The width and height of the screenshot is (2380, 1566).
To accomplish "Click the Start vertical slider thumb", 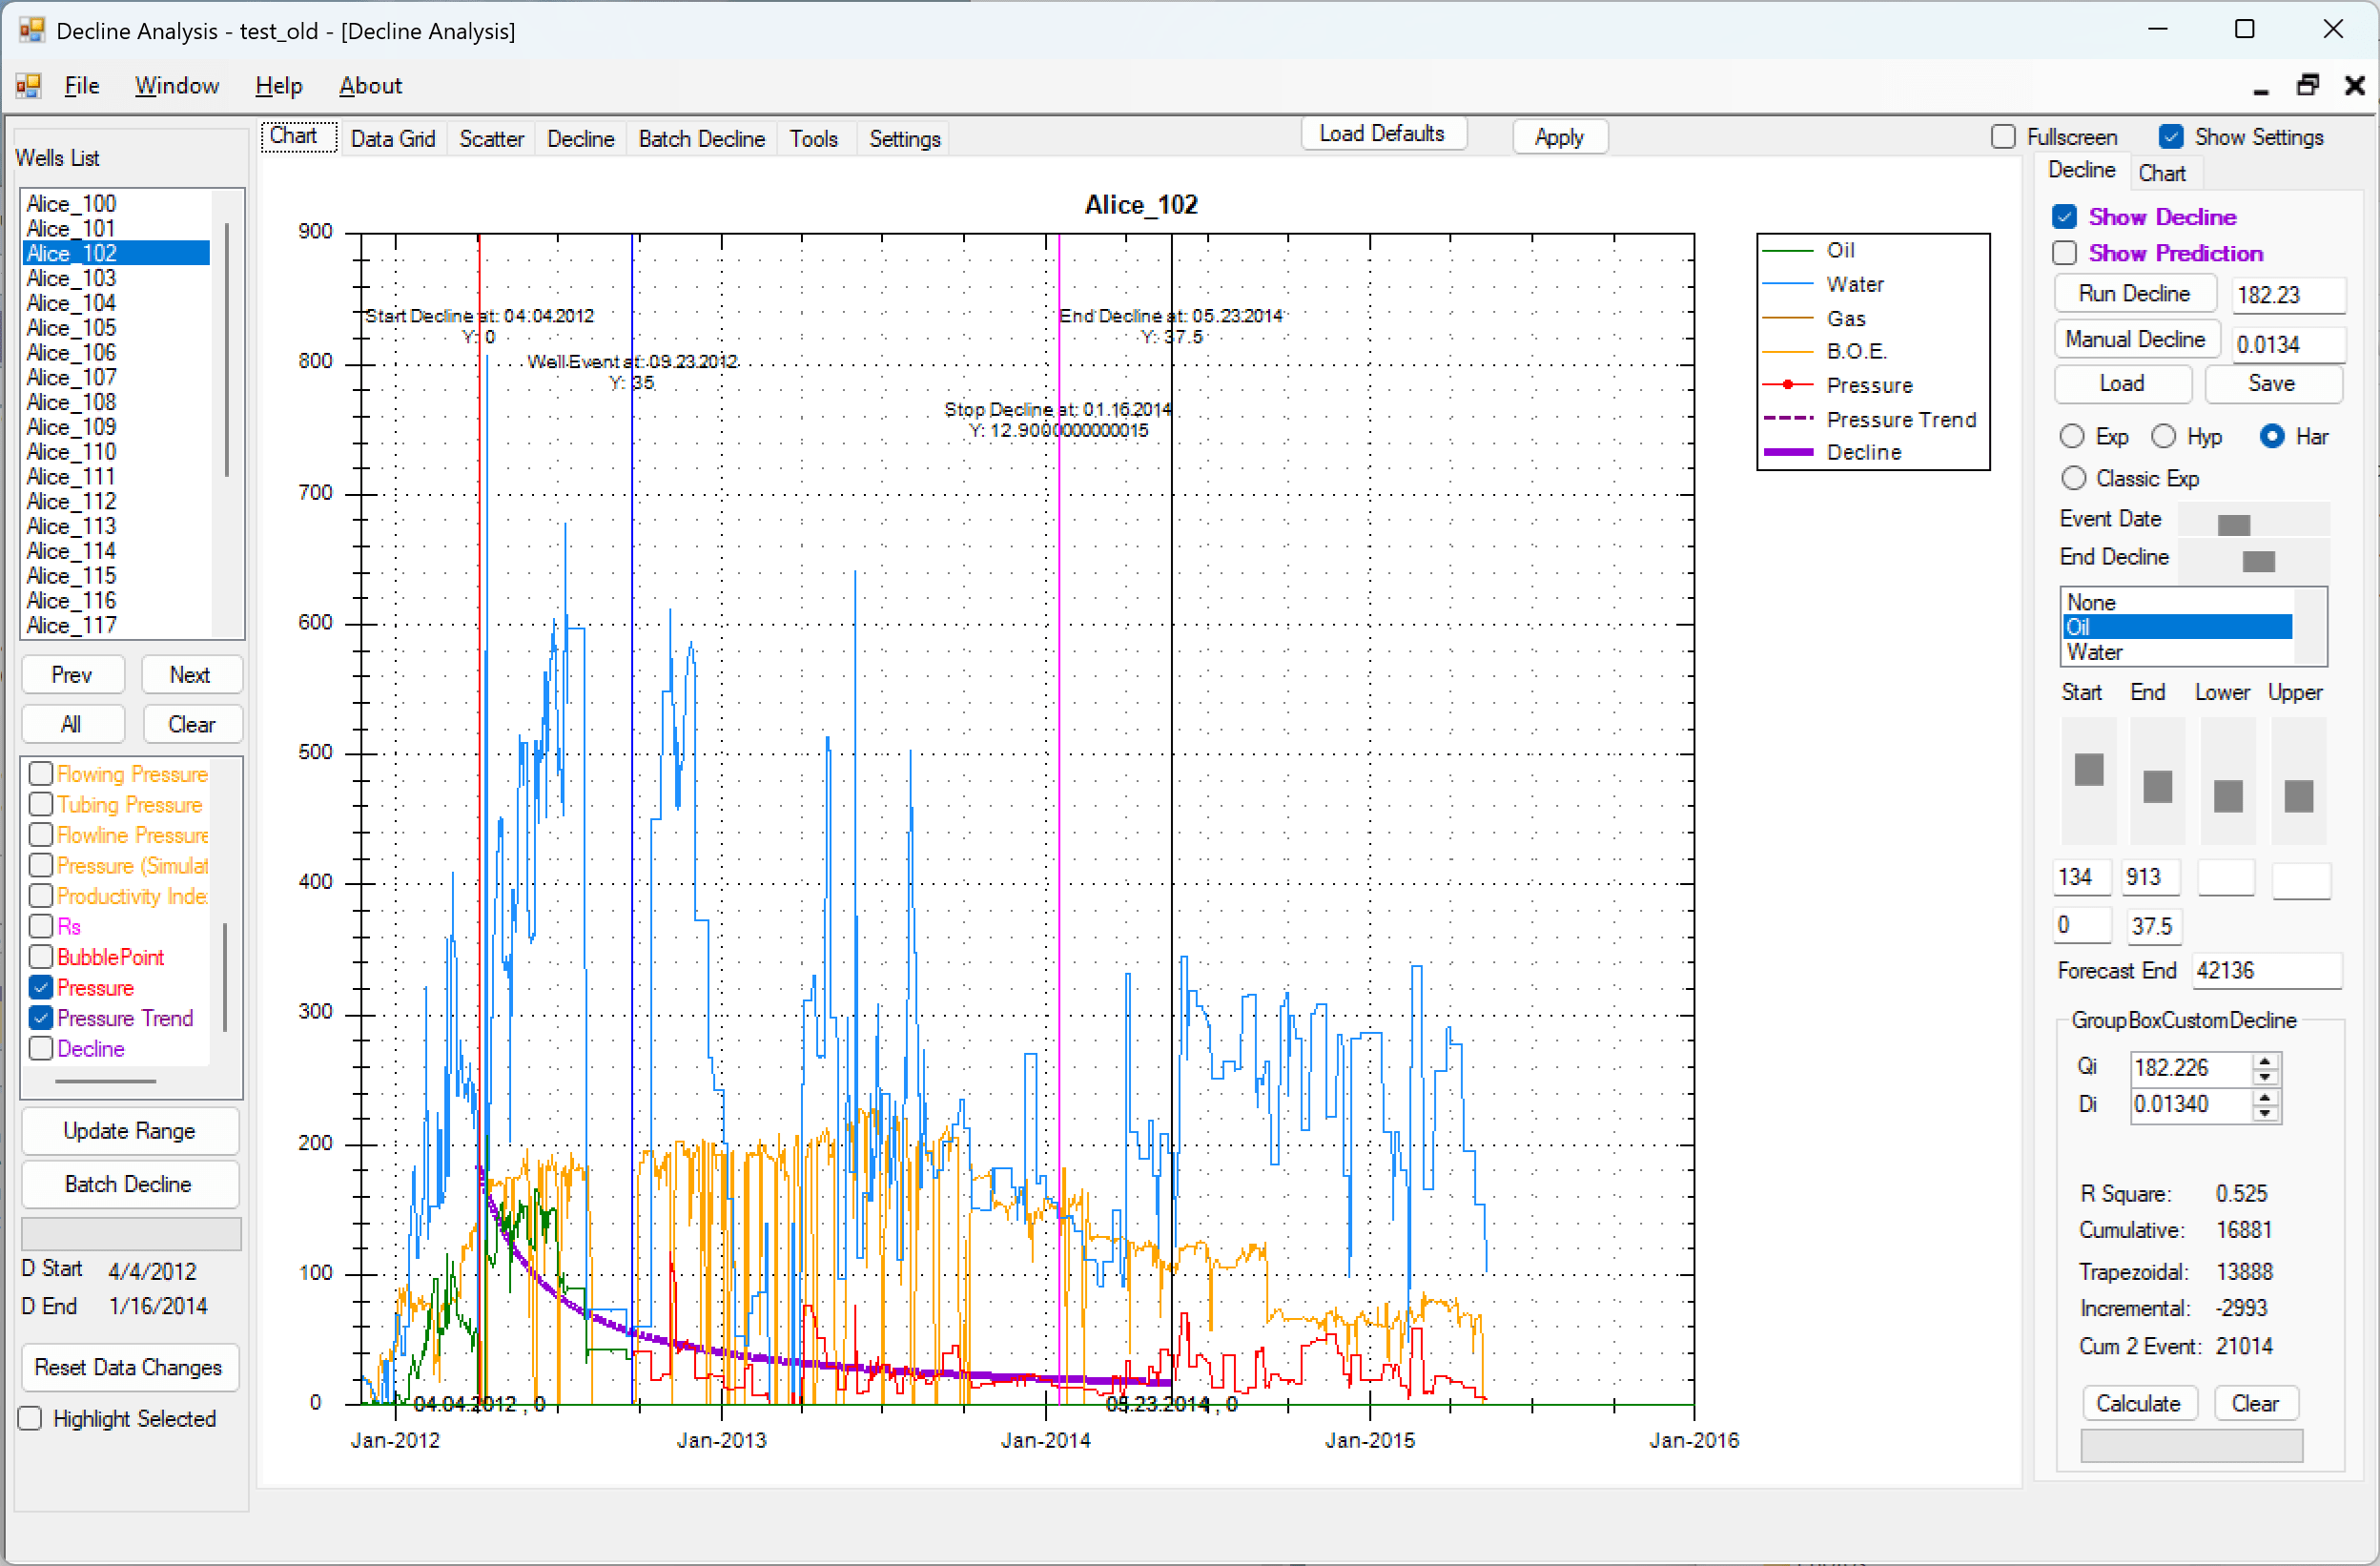I will click(x=2088, y=769).
